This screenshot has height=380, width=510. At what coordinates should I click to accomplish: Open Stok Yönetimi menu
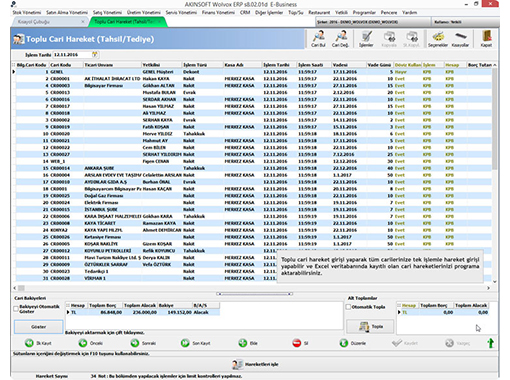click(x=27, y=12)
